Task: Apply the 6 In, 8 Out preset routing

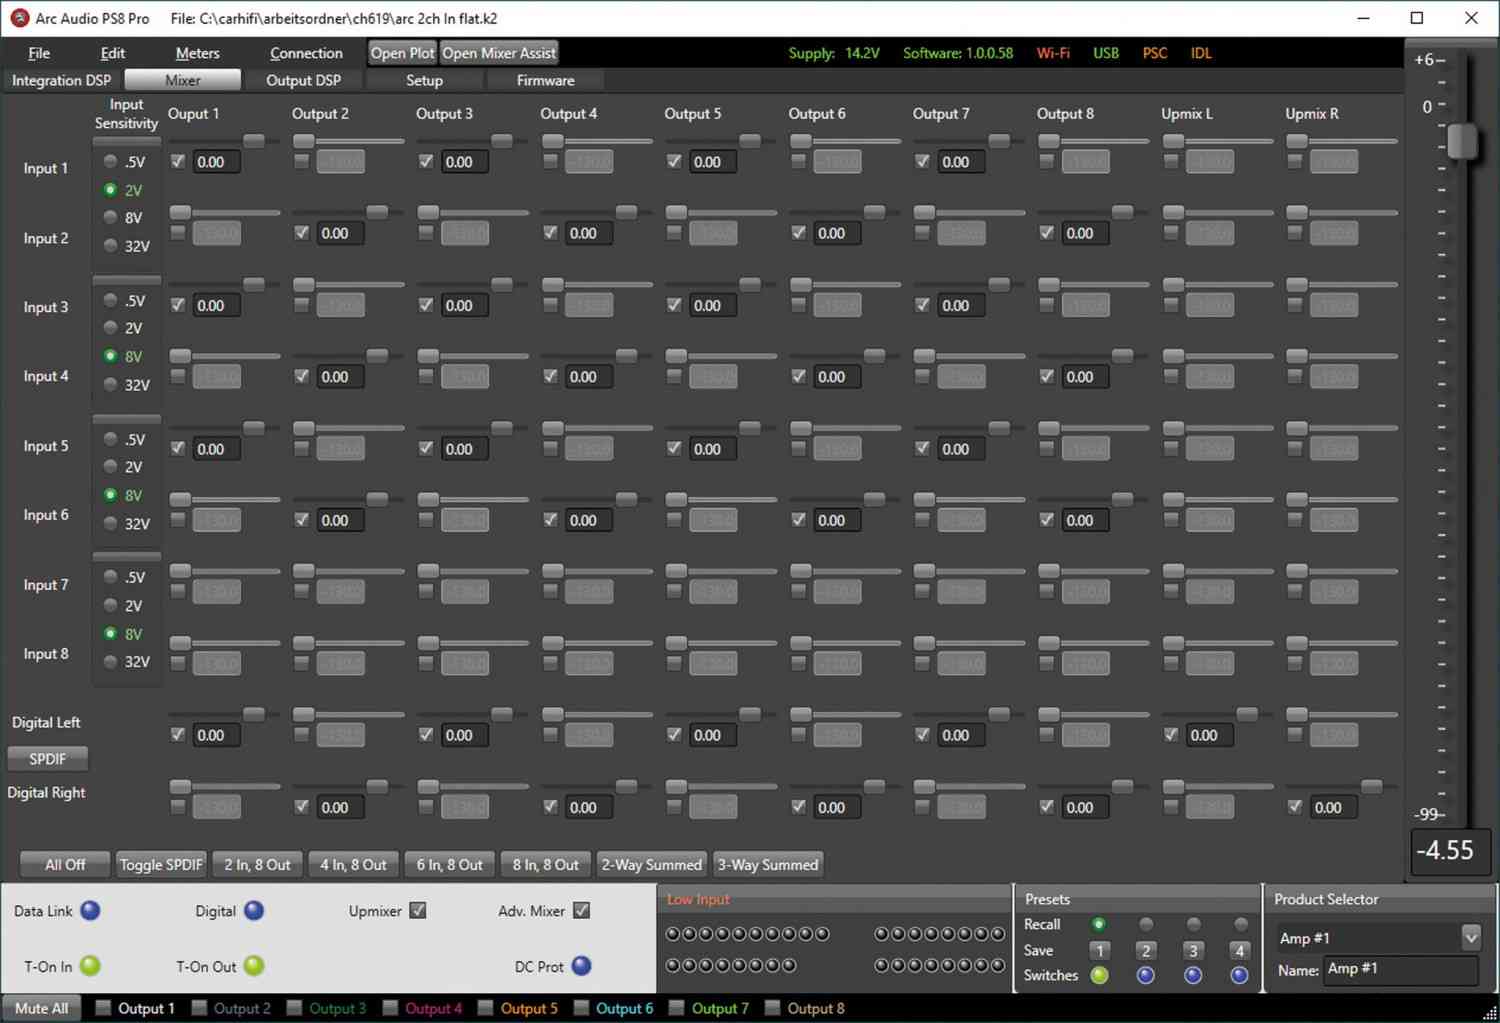Action: click(x=449, y=864)
